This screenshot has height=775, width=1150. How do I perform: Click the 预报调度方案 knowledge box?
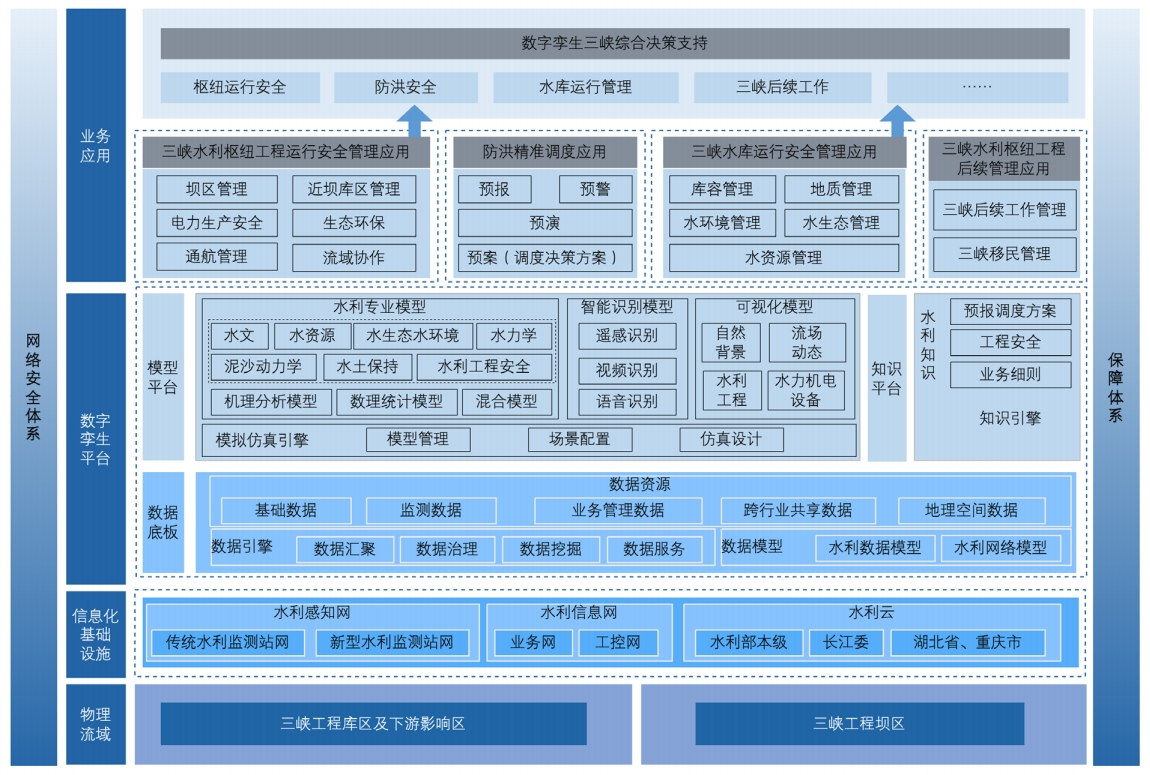(1011, 312)
